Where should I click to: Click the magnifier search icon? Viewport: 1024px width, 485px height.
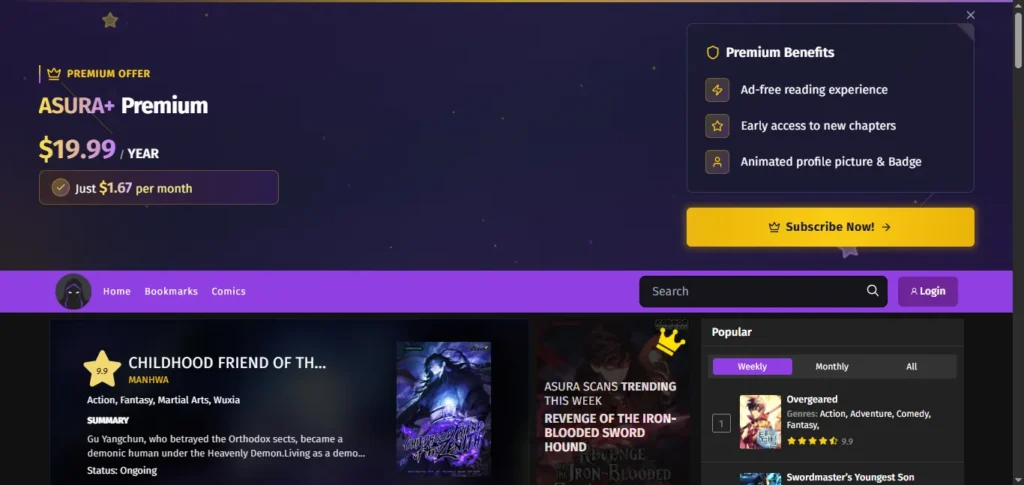[x=872, y=291]
